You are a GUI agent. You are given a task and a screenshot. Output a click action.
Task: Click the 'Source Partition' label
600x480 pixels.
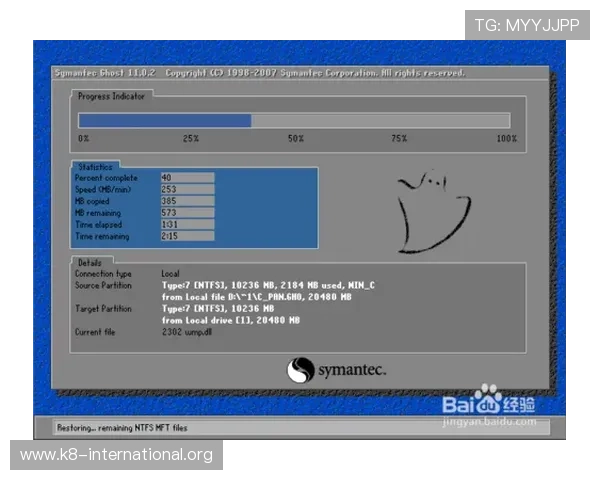[x=103, y=286]
